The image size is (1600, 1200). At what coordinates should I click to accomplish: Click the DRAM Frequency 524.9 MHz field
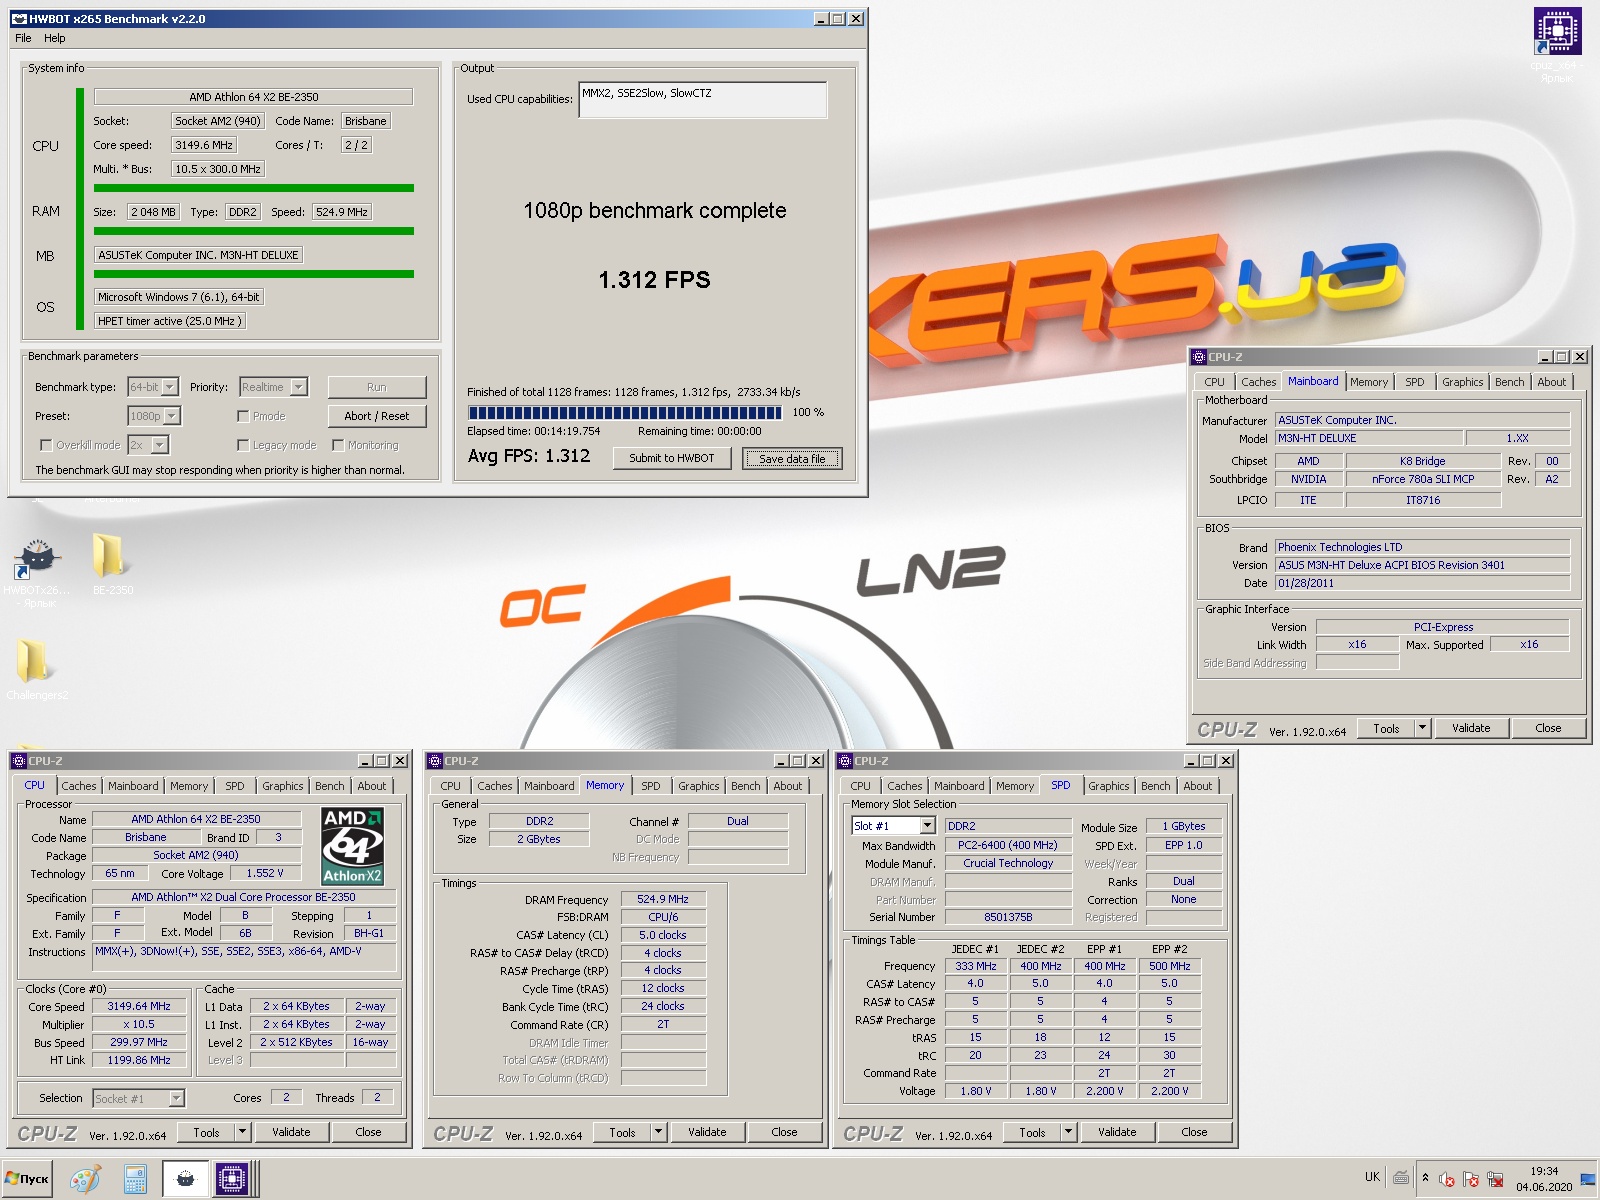coord(663,899)
